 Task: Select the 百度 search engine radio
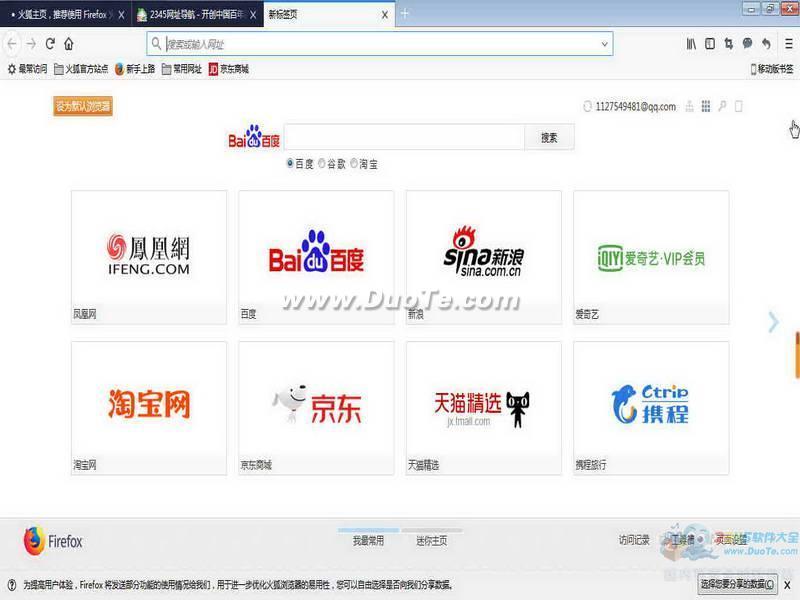click(x=290, y=163)
